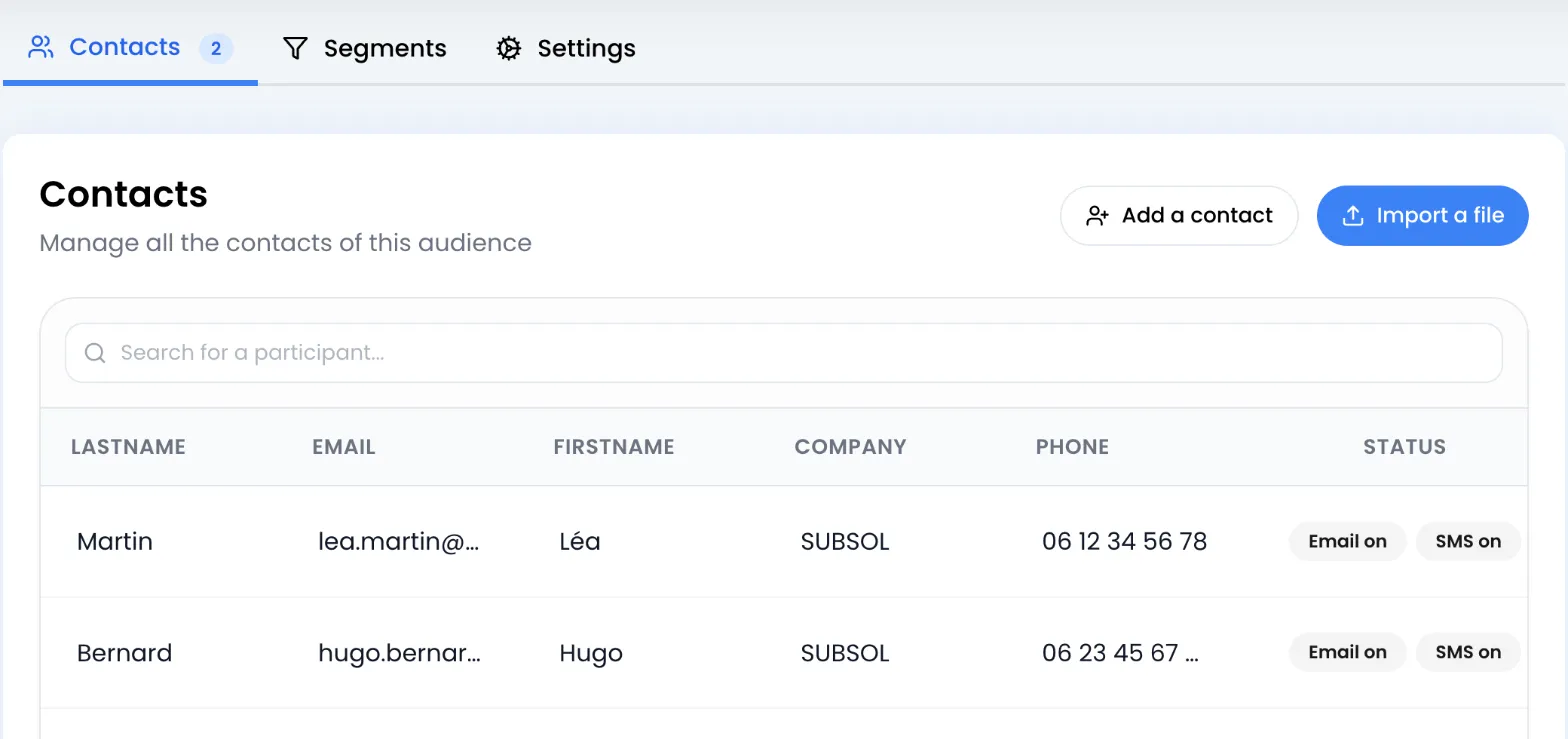Click the people icon beside Contacts
This screenshot has width=1568, height=739.
pos(41,47)
